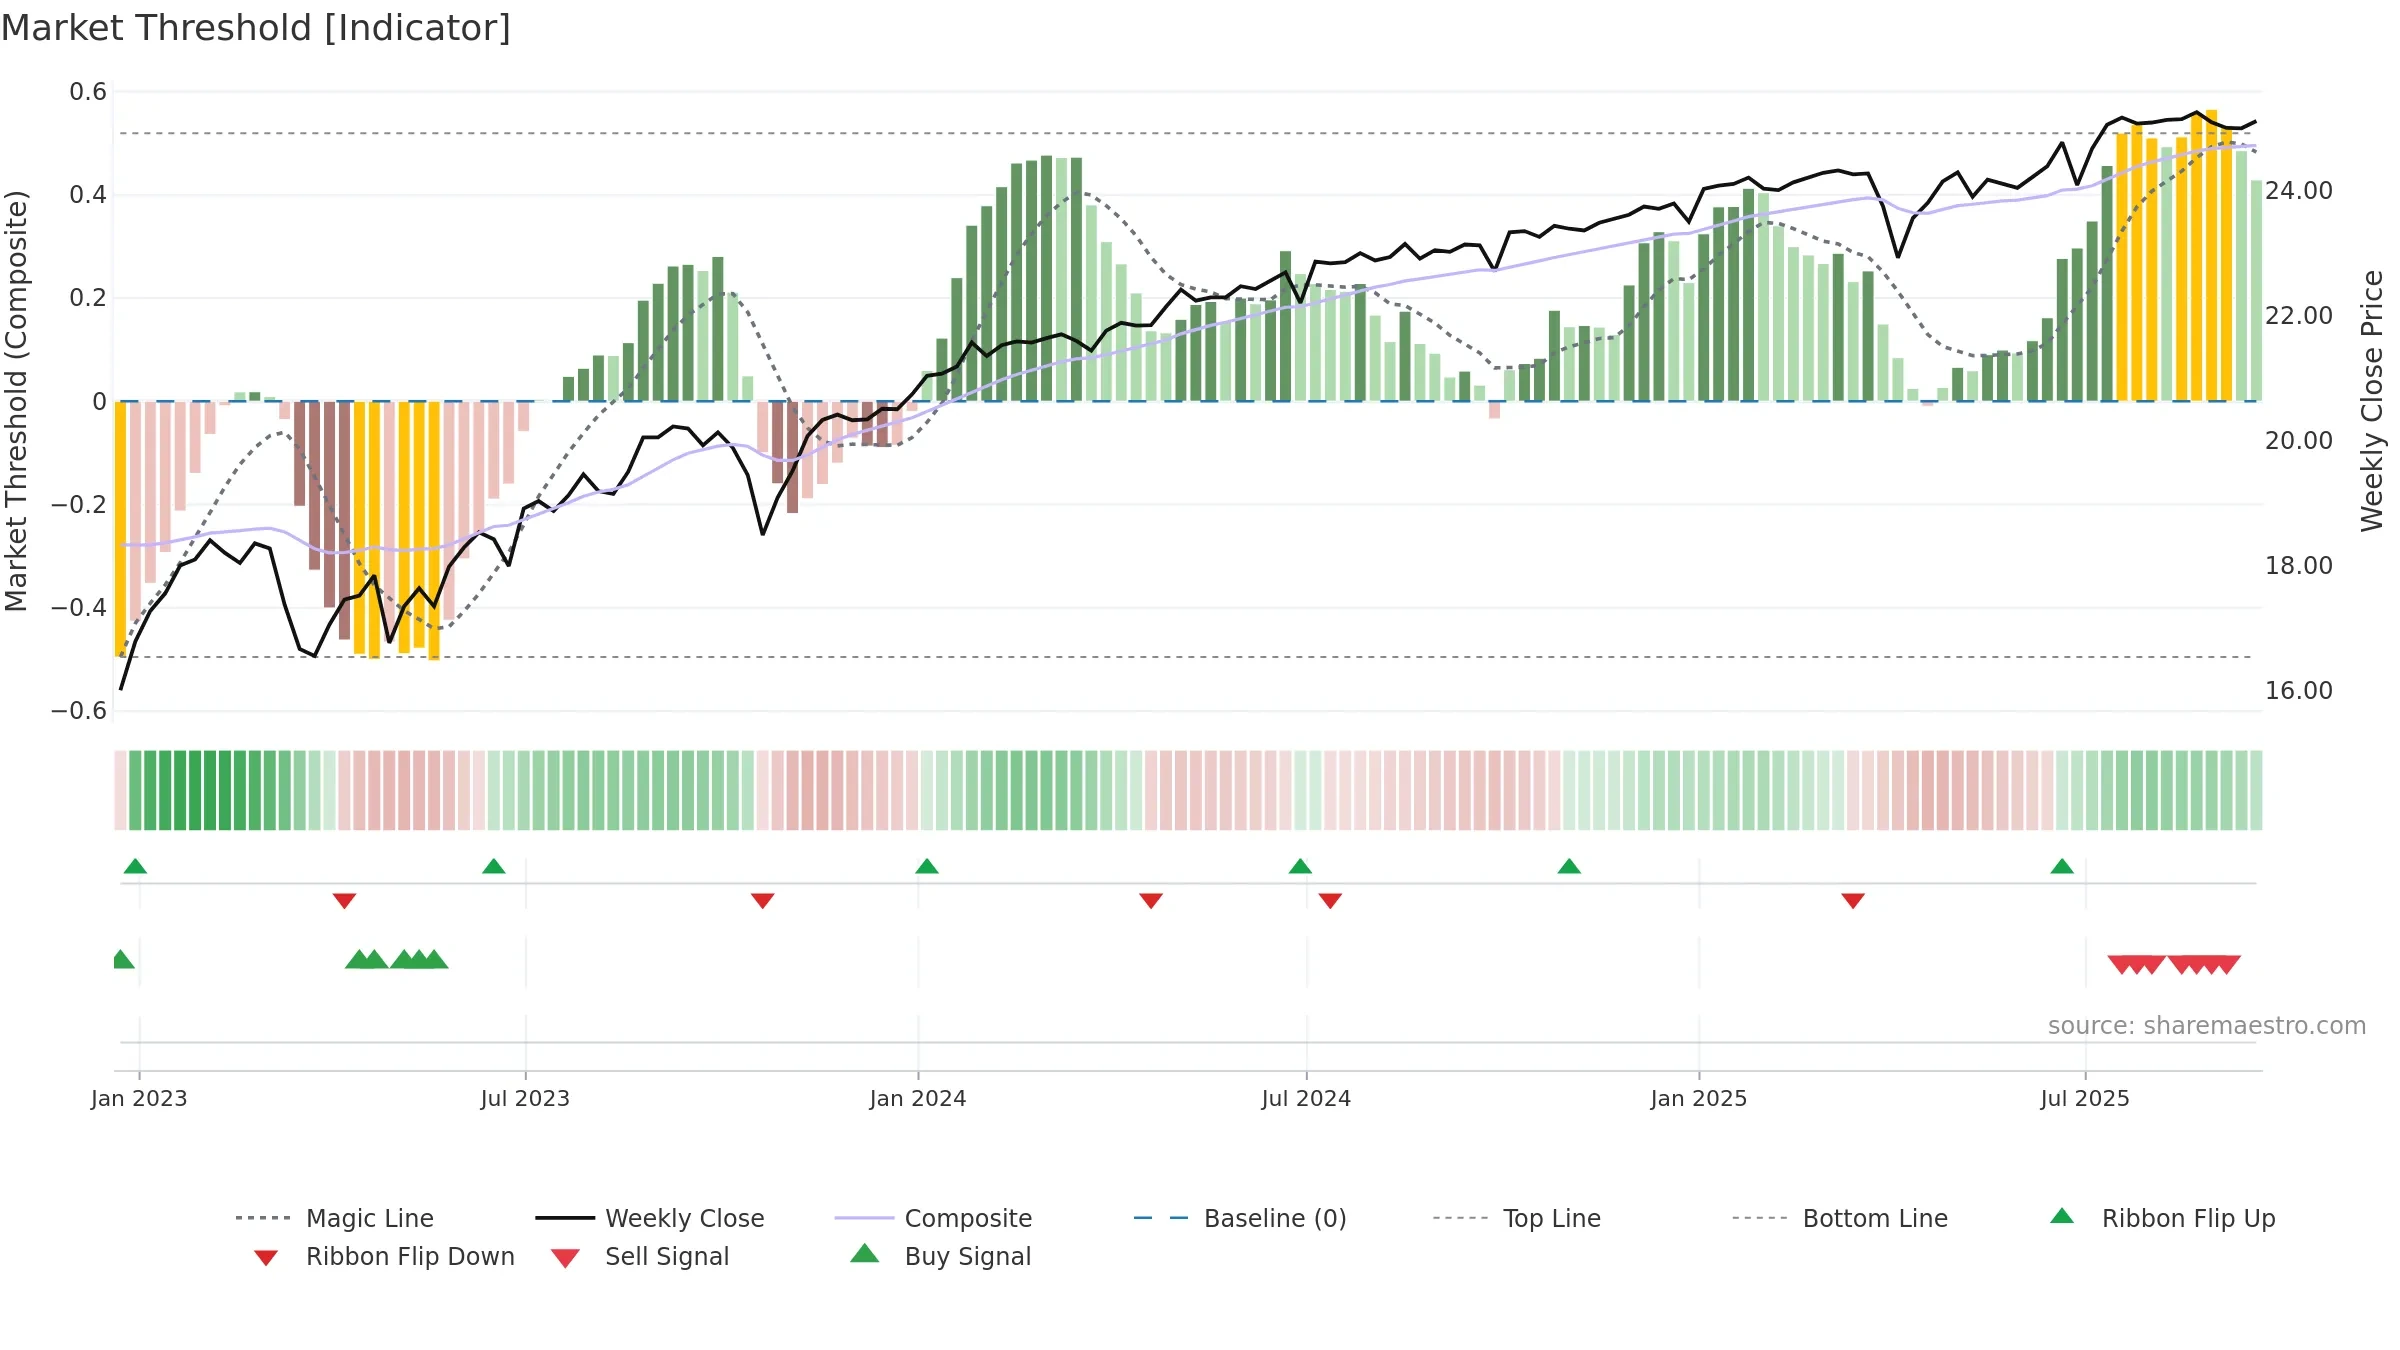This screenshot has height=1350, width=2400.
Task: Click the ribbon flip down marker in early 2025
Action: point(1853,901)
